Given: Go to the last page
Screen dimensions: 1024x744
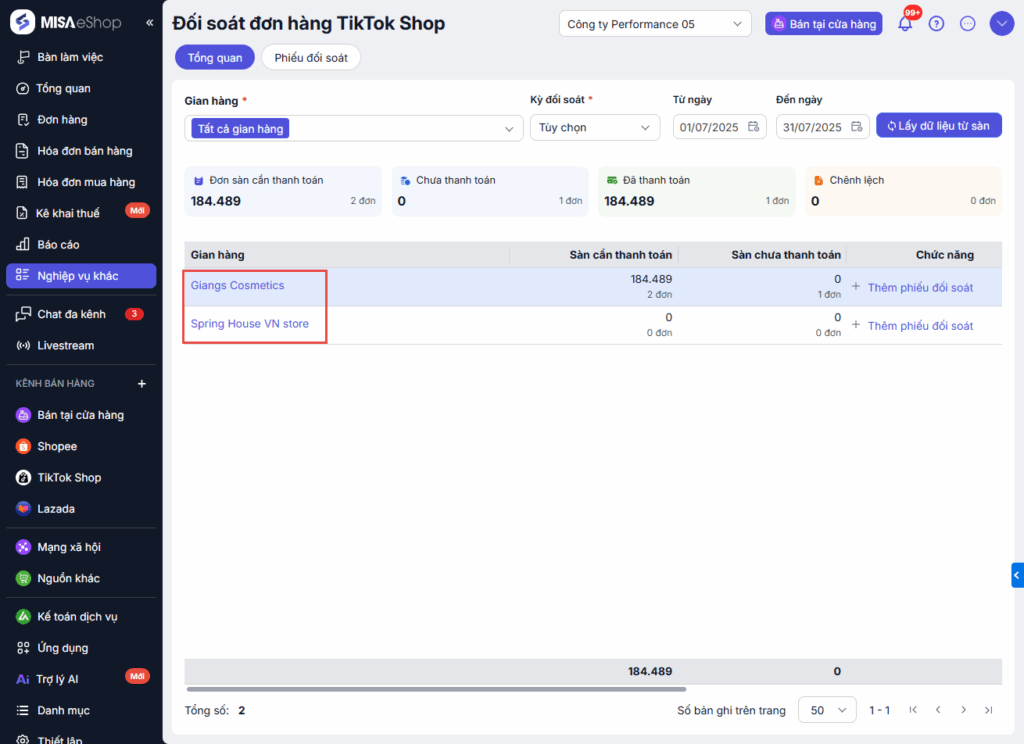Looking at the screenshot, I should click(989, 710).
